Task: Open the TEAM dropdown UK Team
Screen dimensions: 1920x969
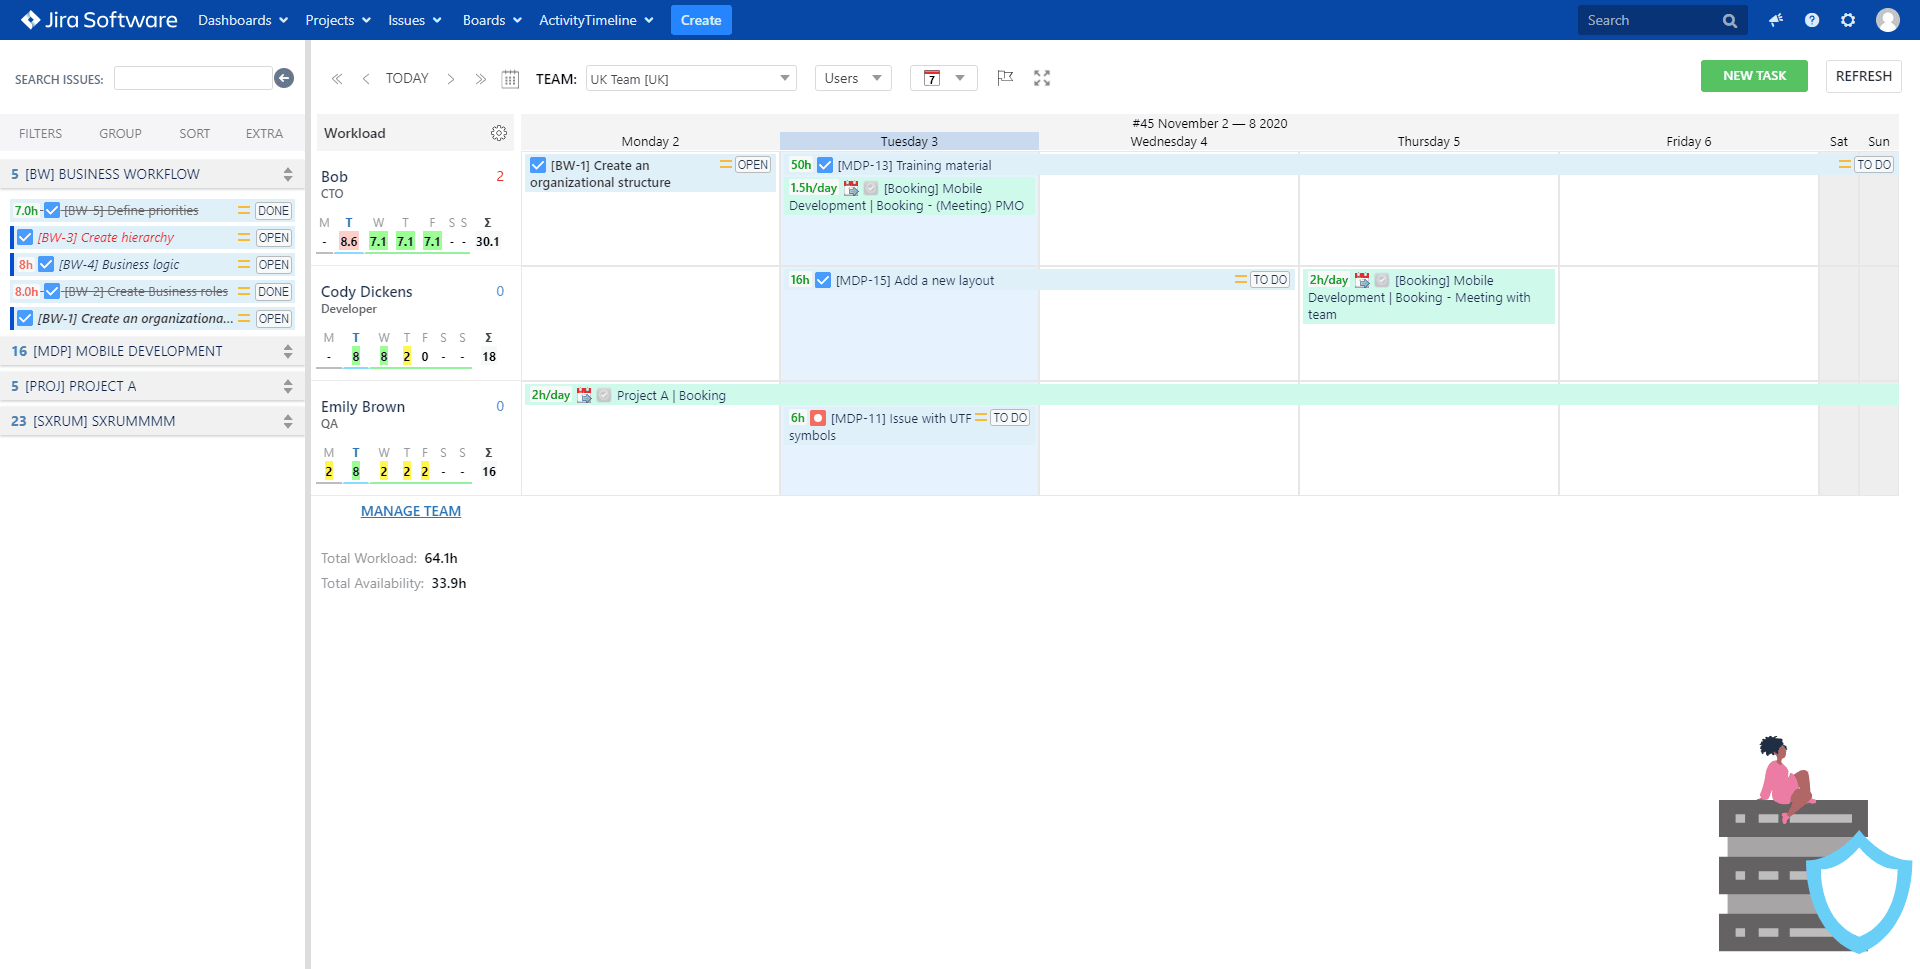Action: (691, 79)
